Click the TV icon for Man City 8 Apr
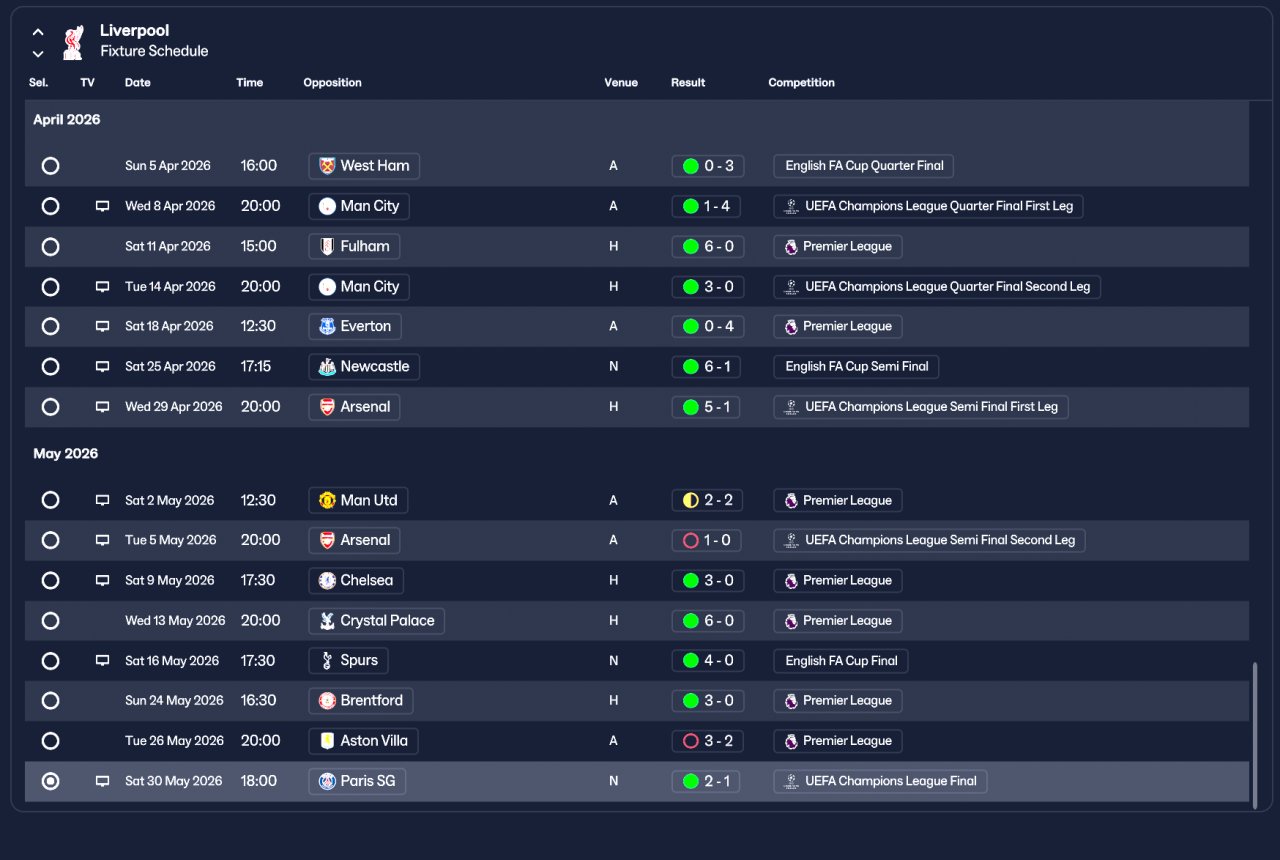1280x860 pixels. [102, 206]
